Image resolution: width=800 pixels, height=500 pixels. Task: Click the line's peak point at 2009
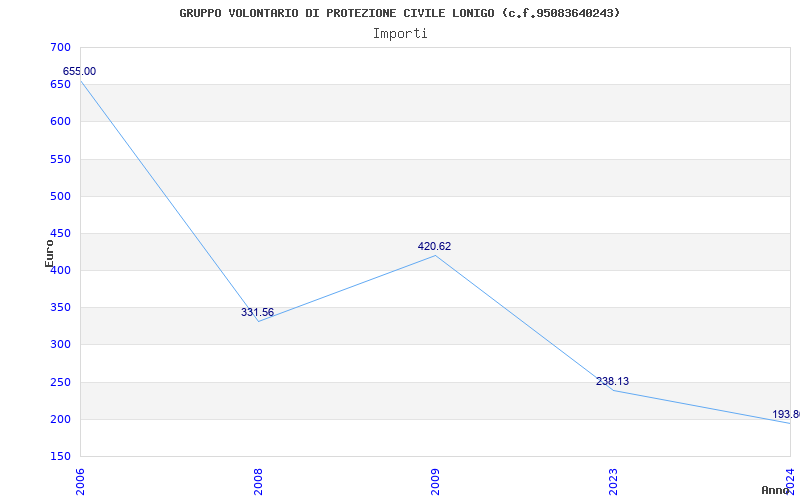point(435,255)
